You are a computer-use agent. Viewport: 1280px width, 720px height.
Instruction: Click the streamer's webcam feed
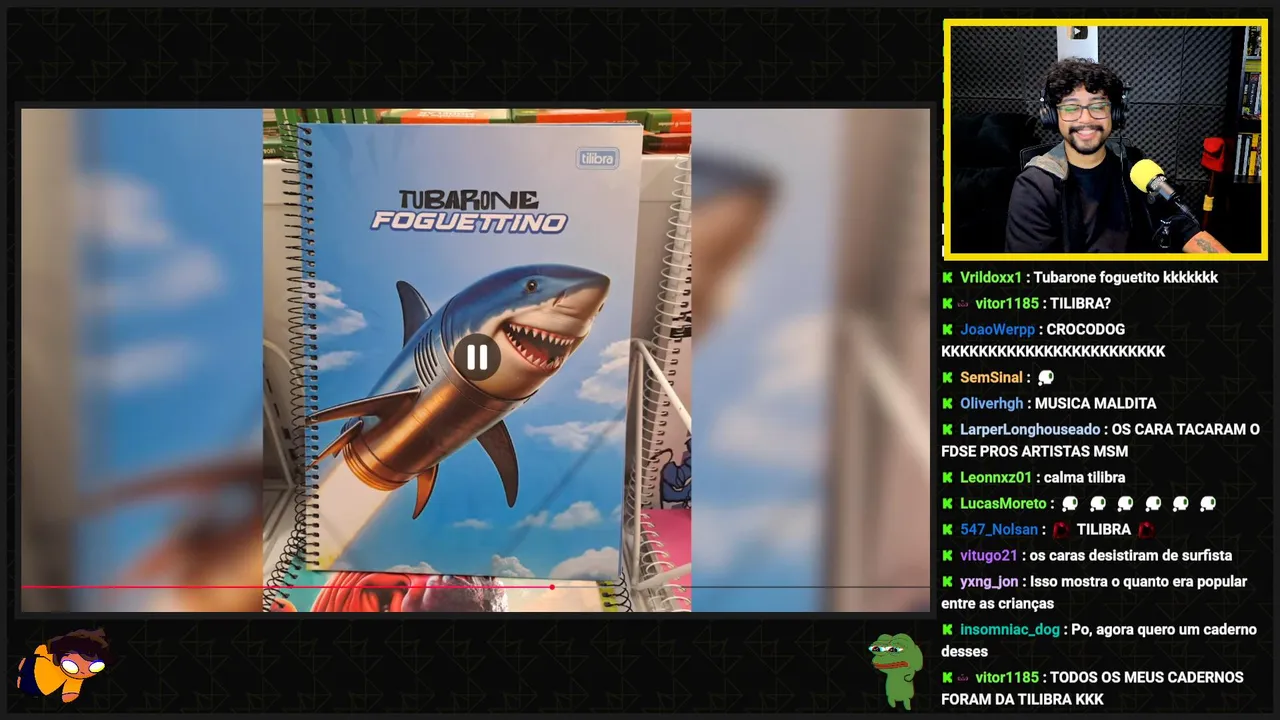click(1105, 139)
